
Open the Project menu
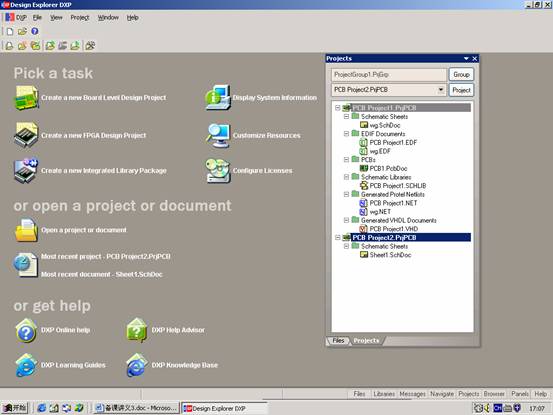pos(80,17)
